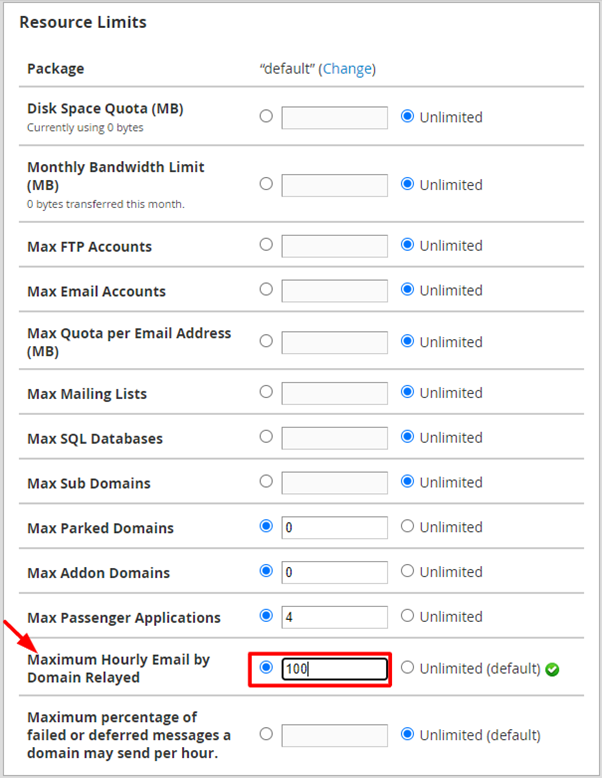Click the Max Addon Domains value field
The image size is (602, 778).
coord(334,572)
